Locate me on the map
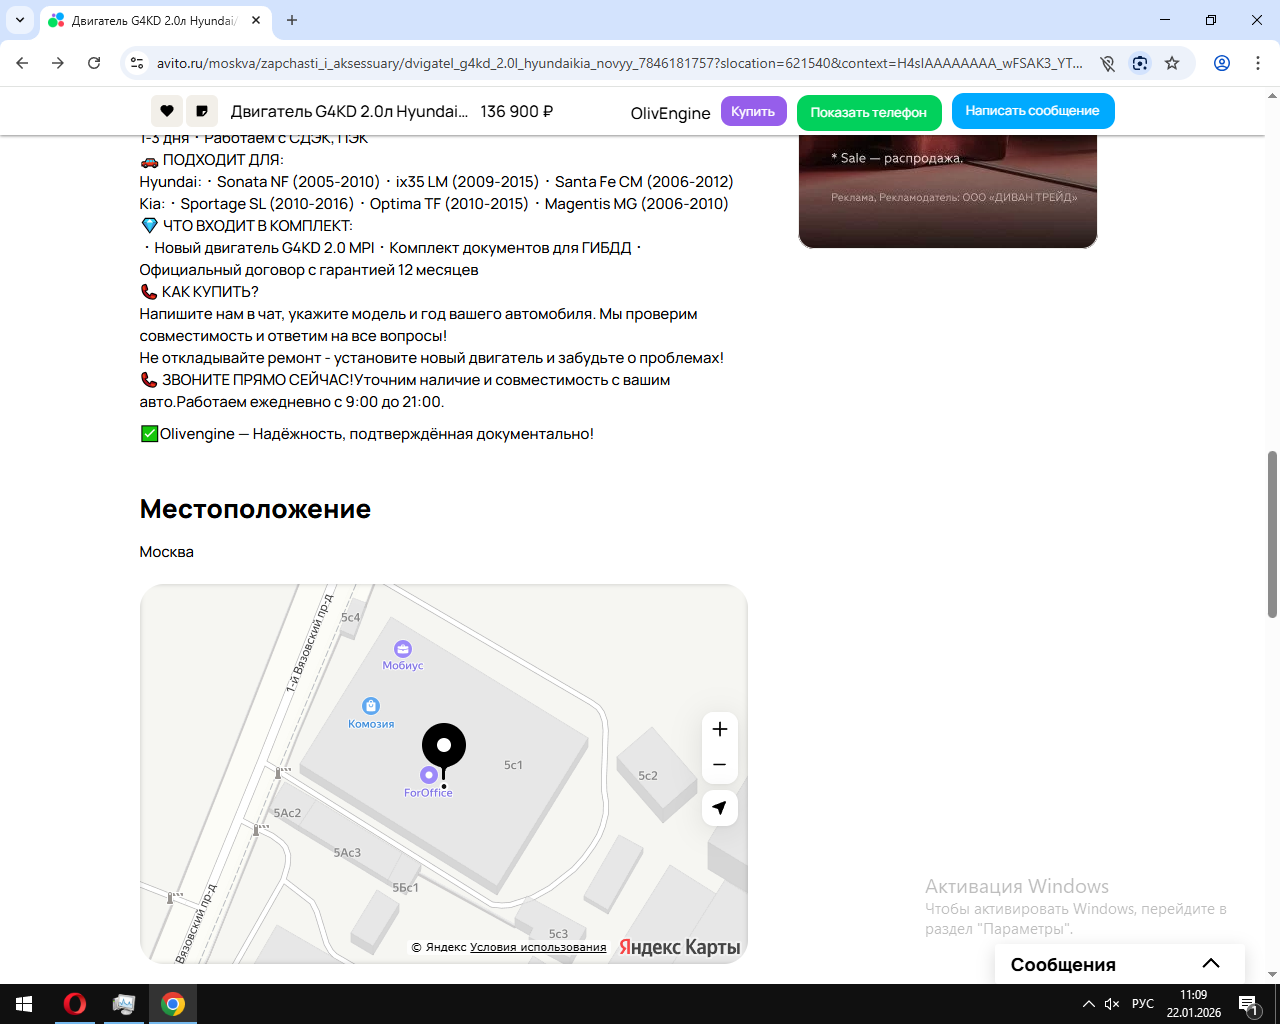The width and height of the screenshot is (1280, 1024). click(720, 808)
